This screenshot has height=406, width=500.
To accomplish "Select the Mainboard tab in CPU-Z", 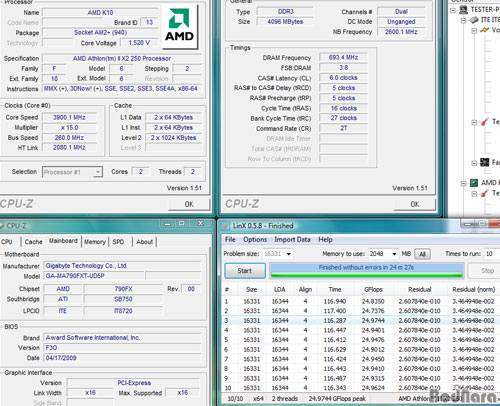I will tap(63, 241).
